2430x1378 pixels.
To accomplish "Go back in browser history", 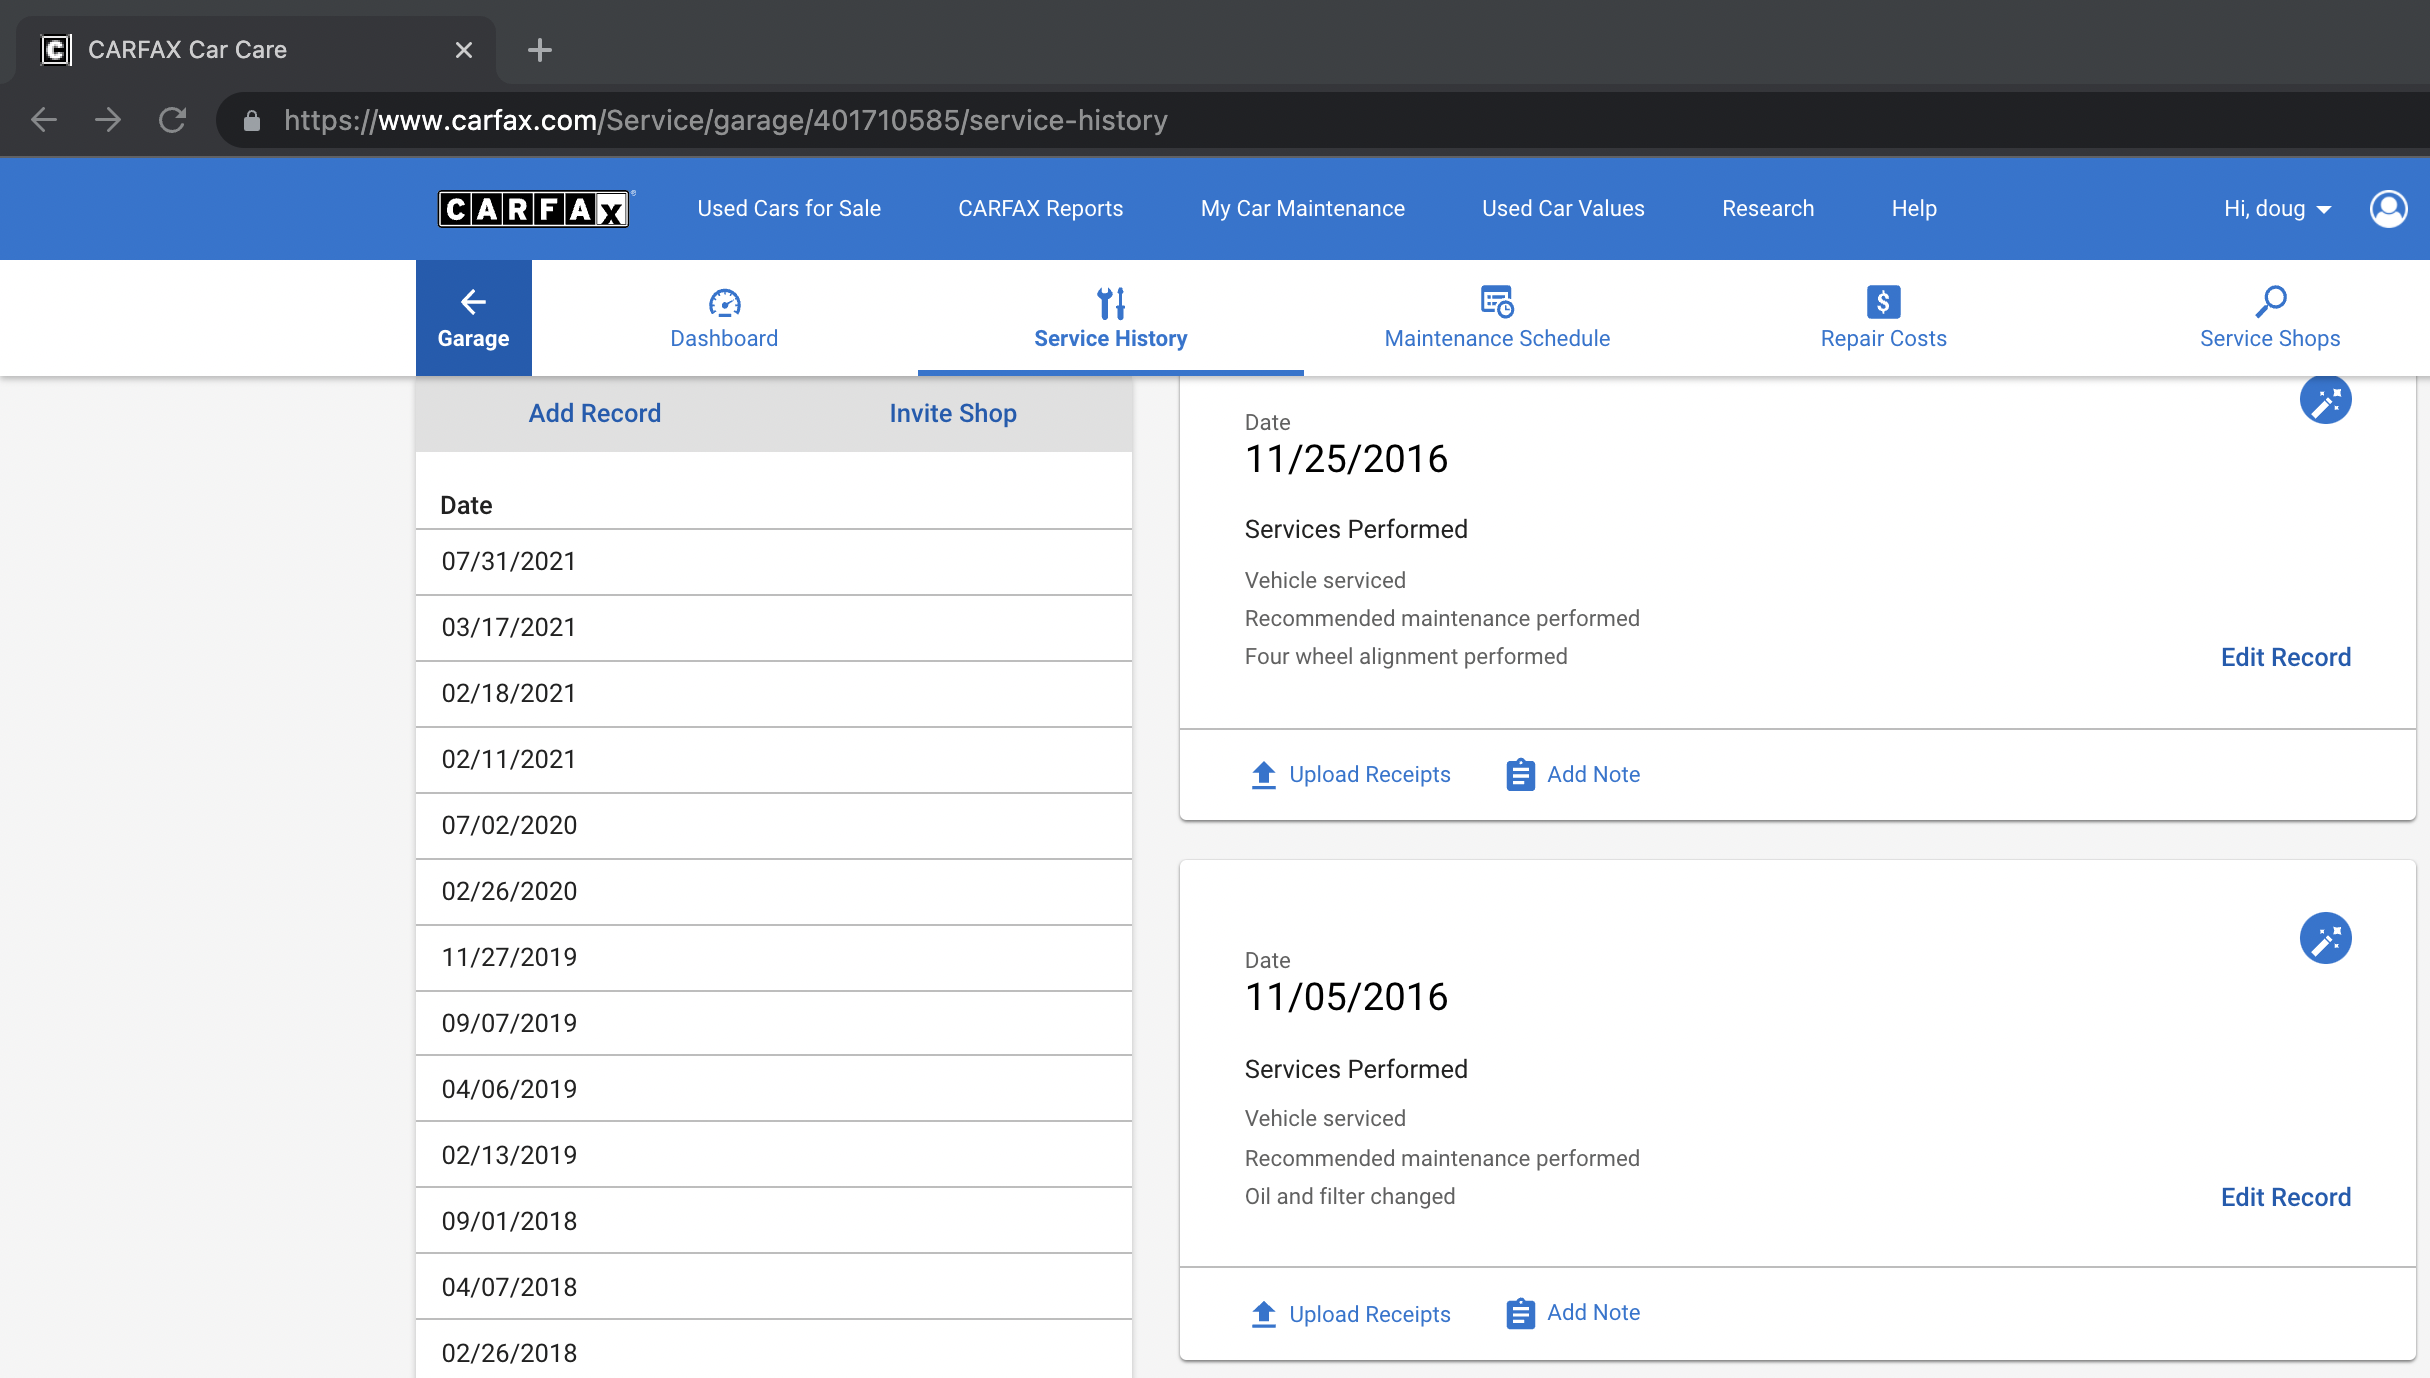I will pyautogui.click(x=44, y=120).
